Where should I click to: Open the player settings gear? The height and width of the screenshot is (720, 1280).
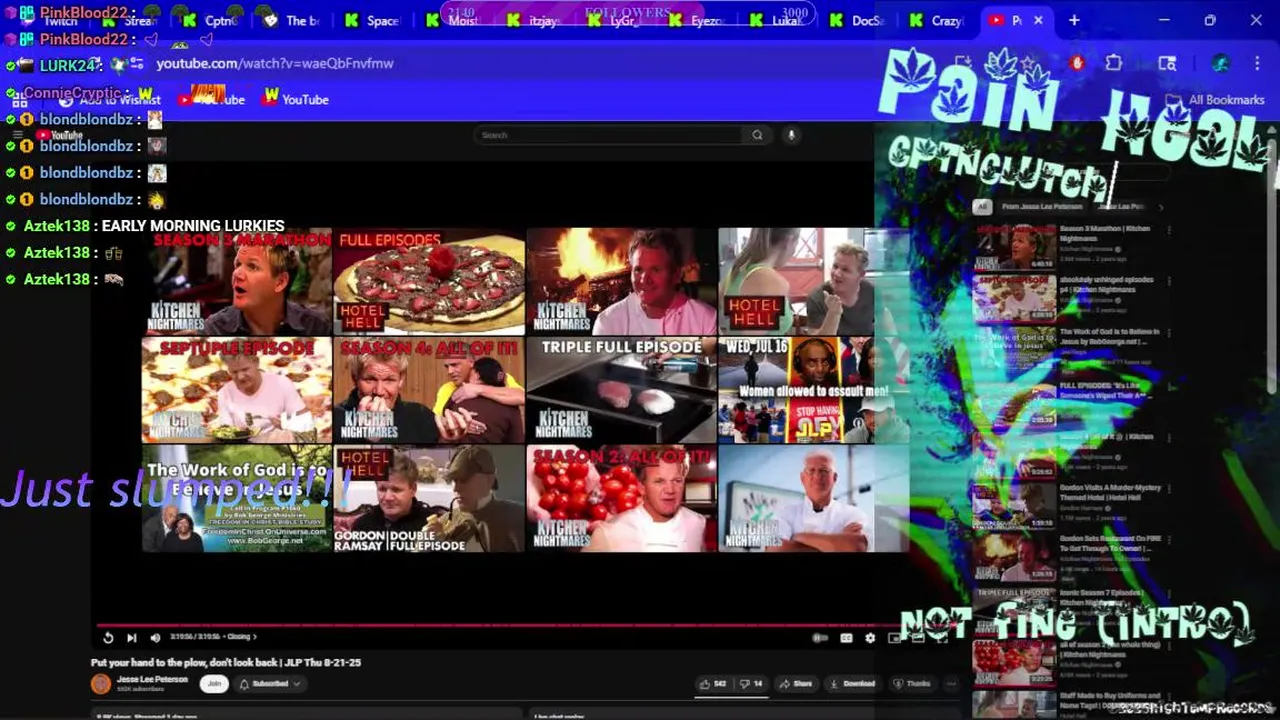[870, 638]
